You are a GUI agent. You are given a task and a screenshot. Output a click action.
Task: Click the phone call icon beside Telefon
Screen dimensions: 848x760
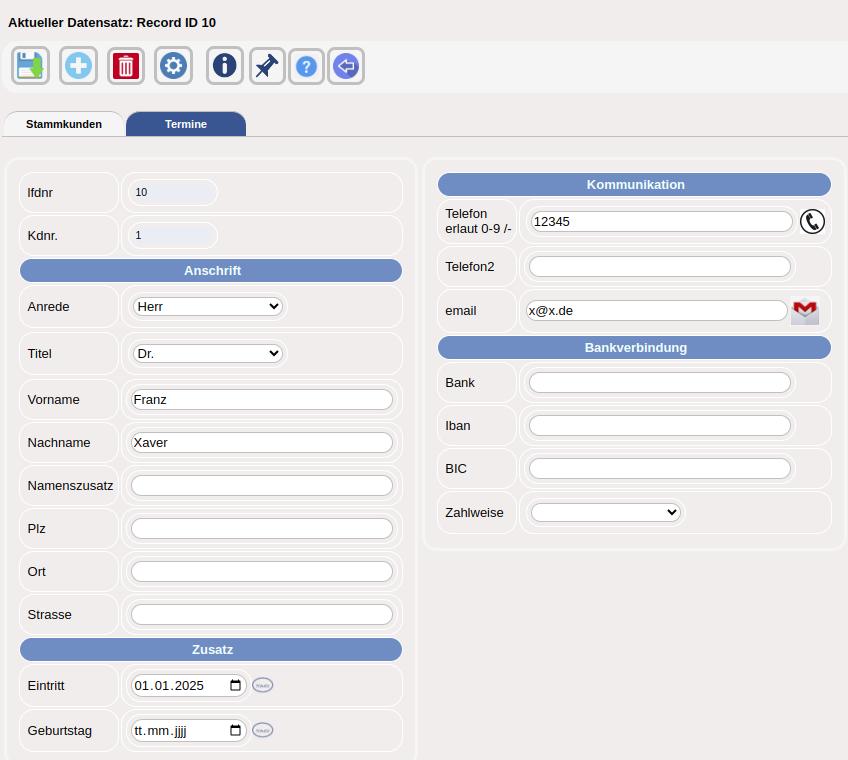pos(812,221)
